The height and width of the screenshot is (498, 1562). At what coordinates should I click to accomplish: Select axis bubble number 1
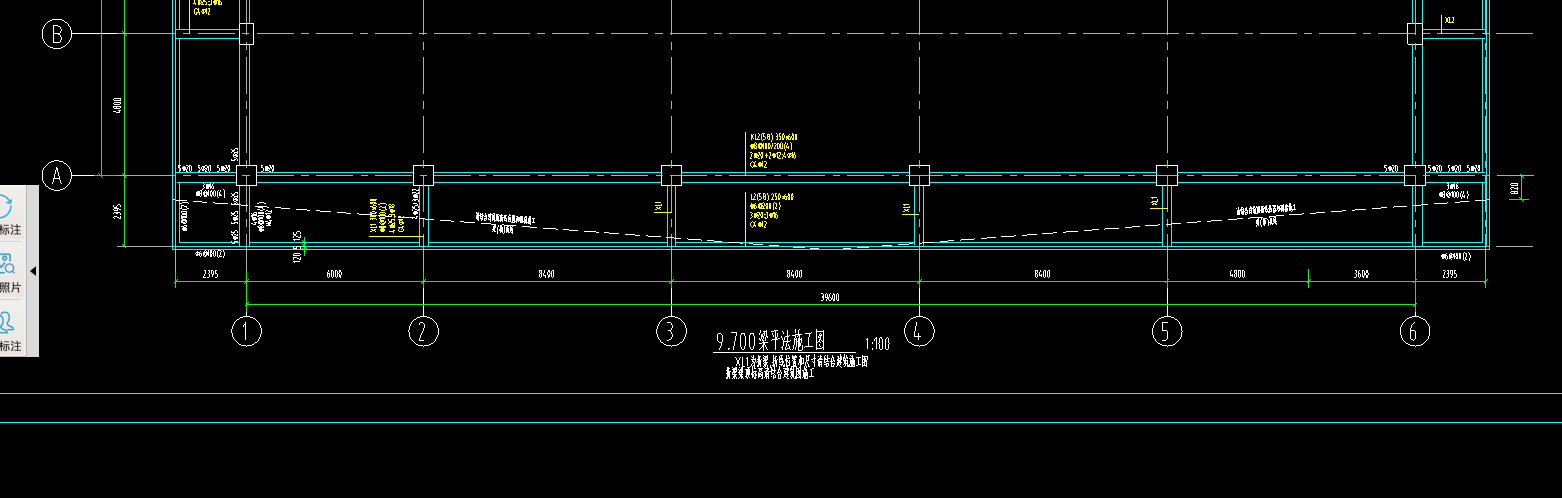[x=246, y=331]
